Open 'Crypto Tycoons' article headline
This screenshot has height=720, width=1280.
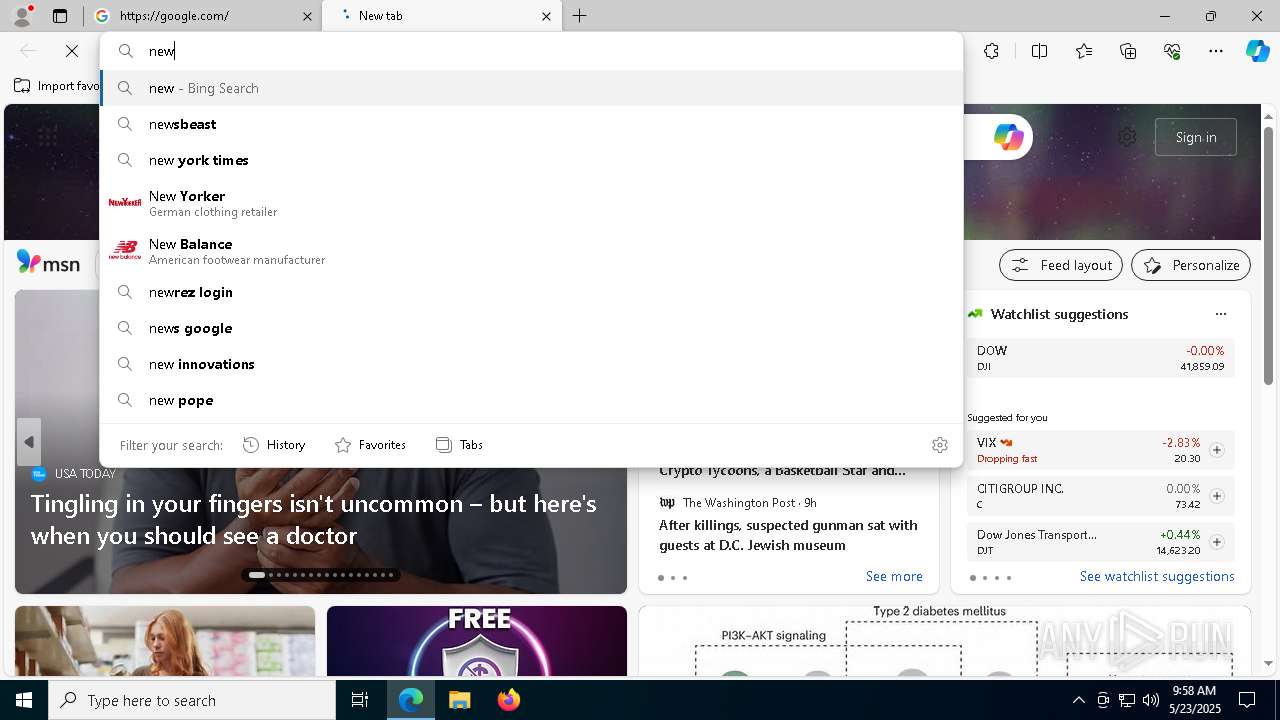tap(782, 470)
